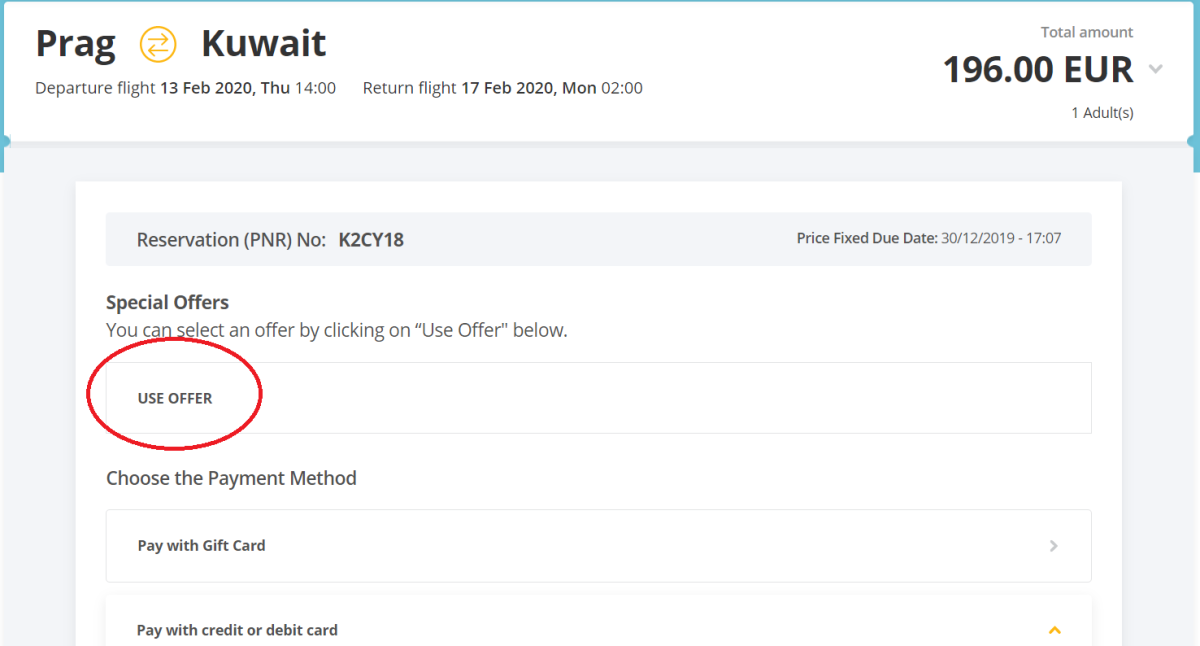Select Pay with credit or debit card
1200x646 pixels.
(237, 630)
